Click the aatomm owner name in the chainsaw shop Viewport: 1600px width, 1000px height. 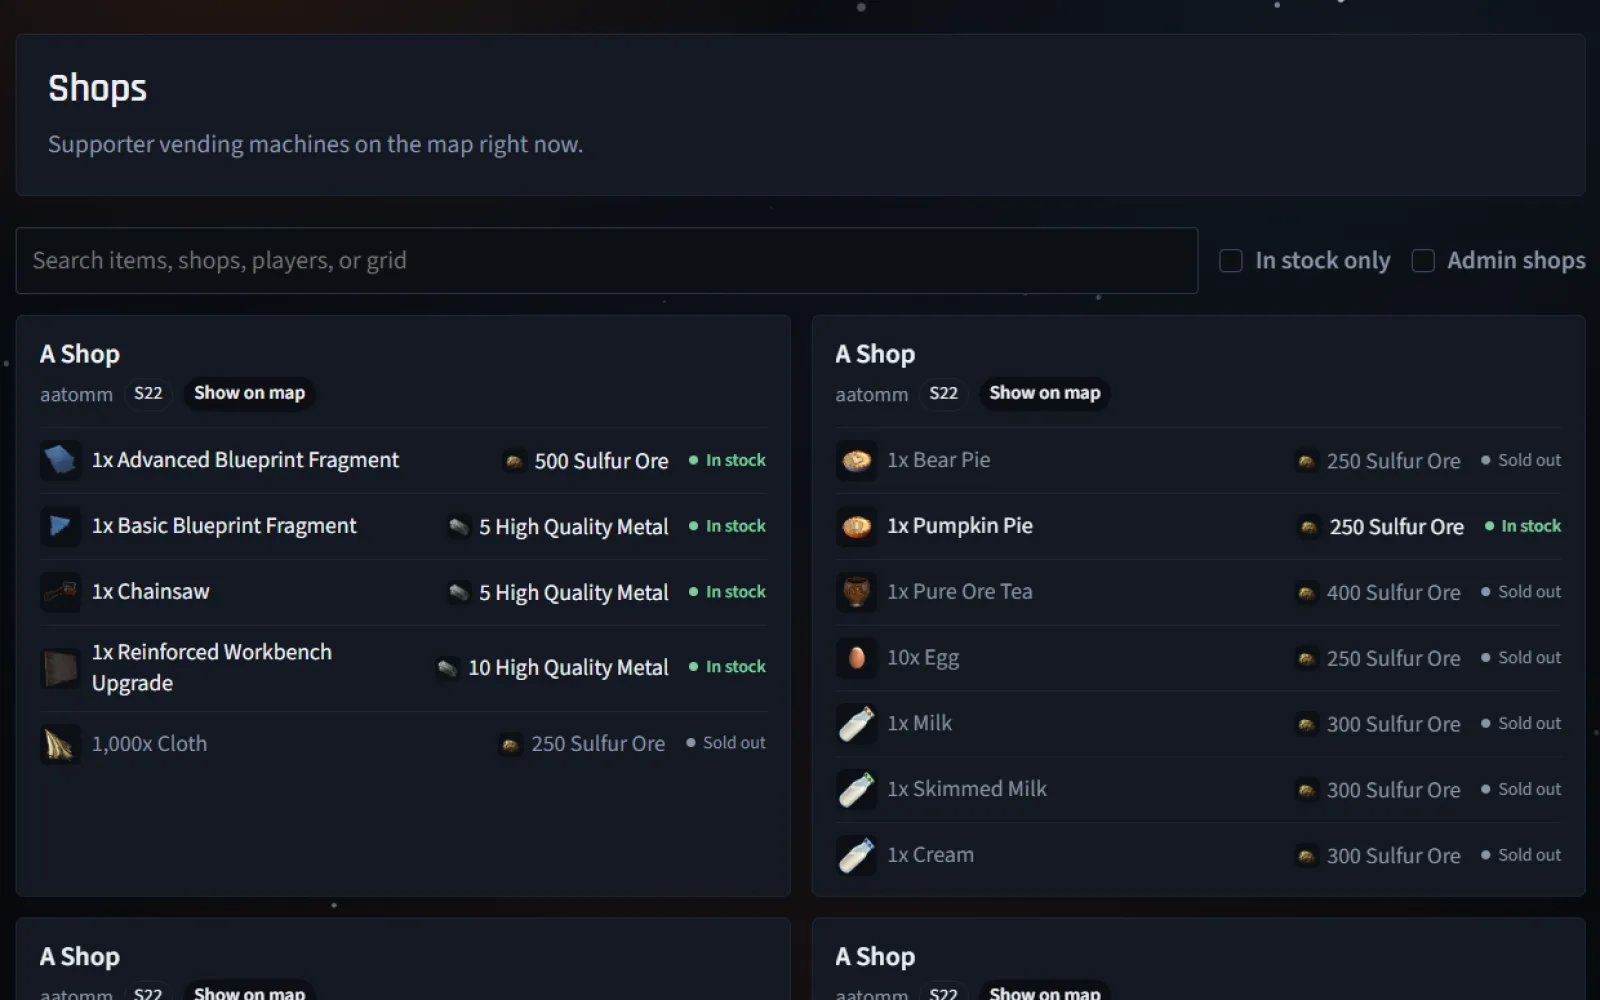76,394
